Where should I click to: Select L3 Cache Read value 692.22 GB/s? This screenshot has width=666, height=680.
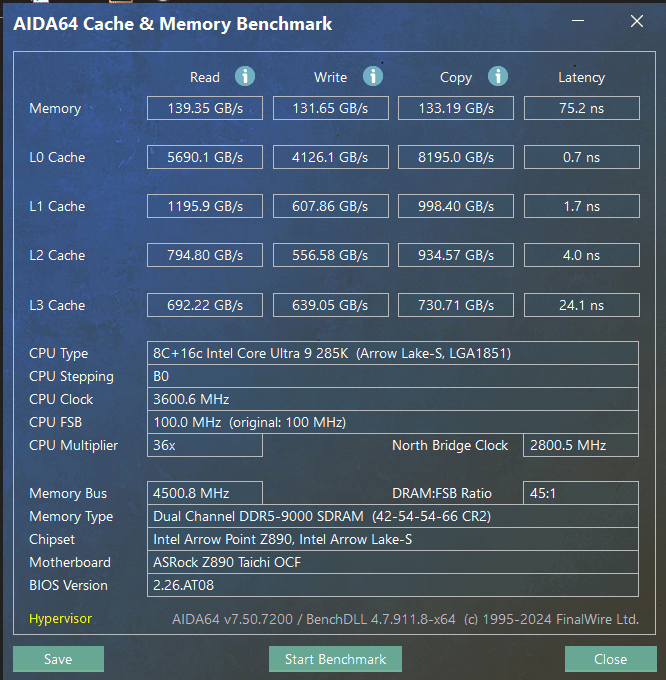(205, 305)
